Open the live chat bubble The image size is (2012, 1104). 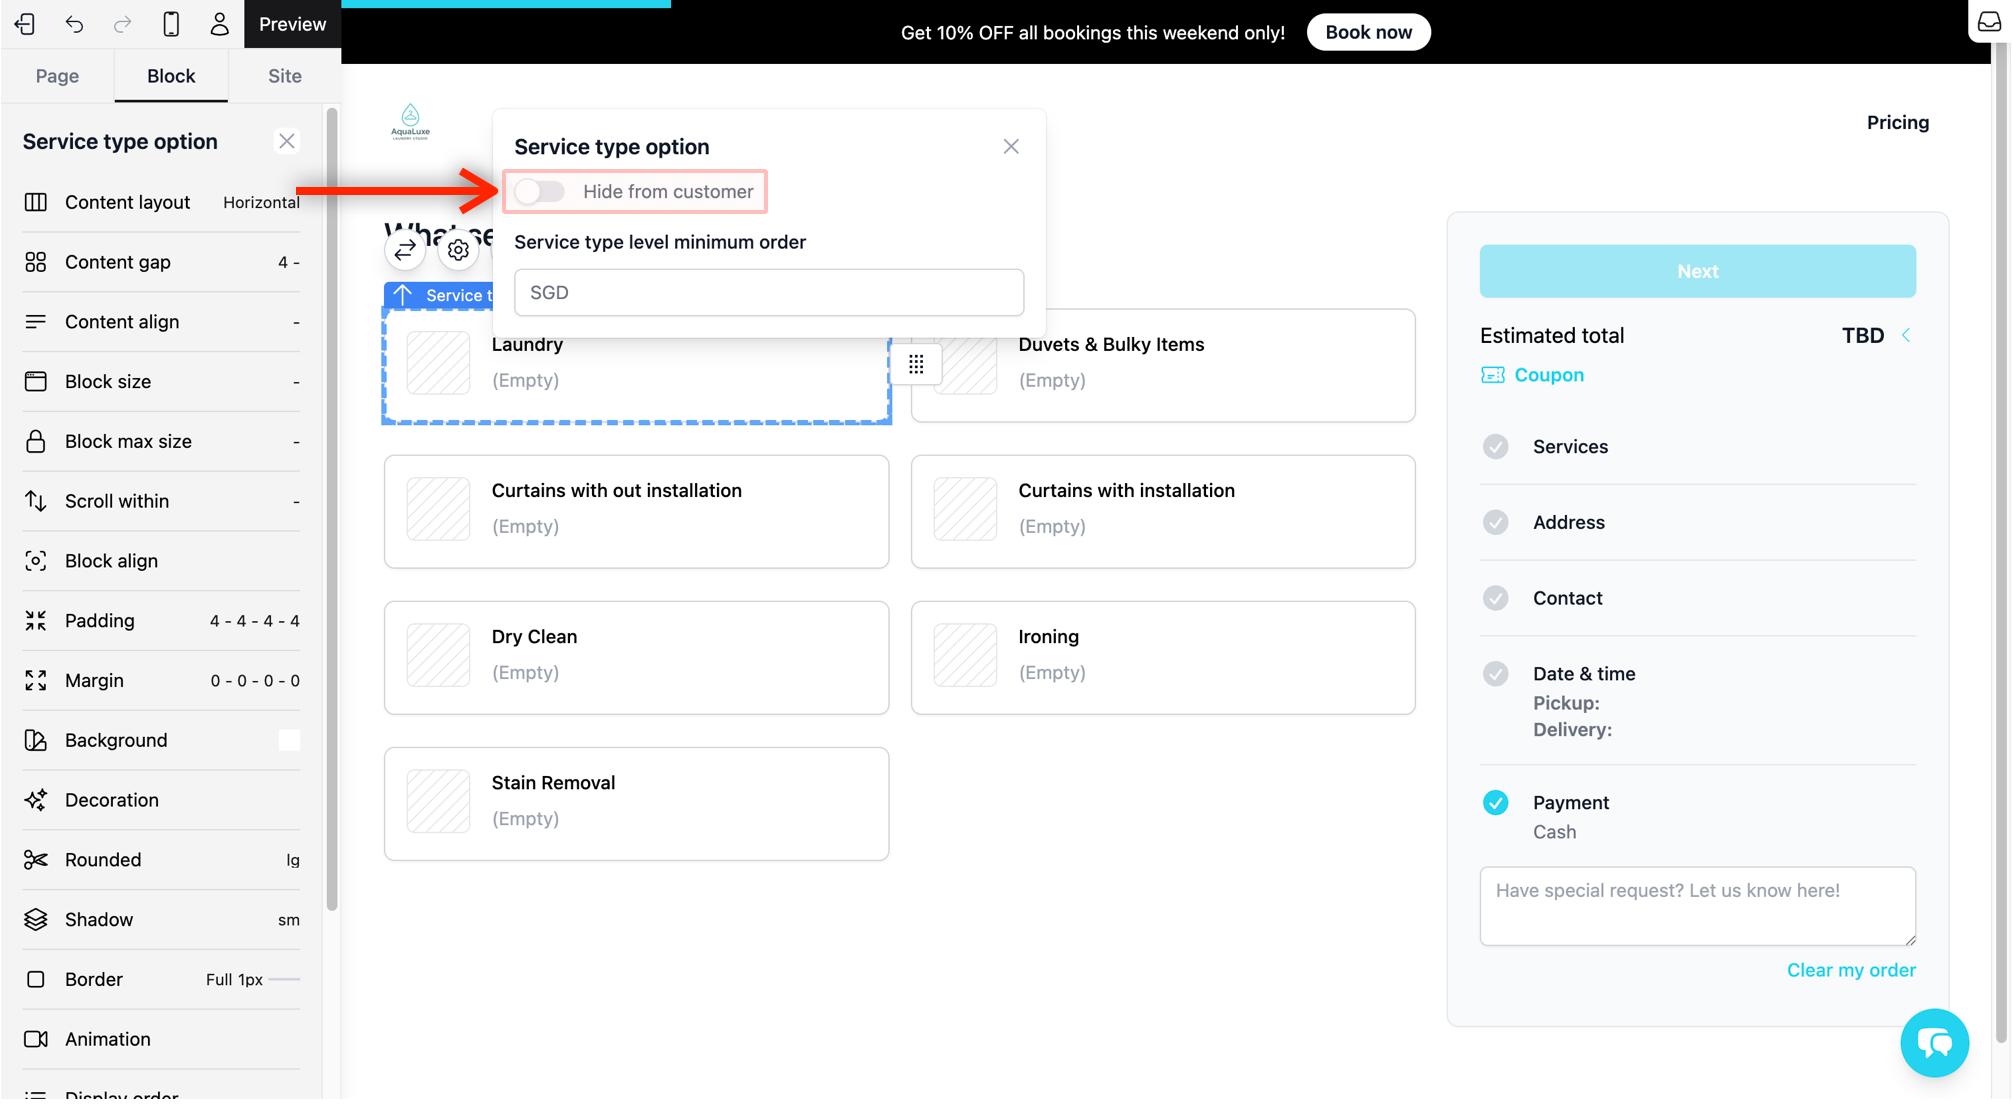pyautogui.click(x=1934, y=1043)
